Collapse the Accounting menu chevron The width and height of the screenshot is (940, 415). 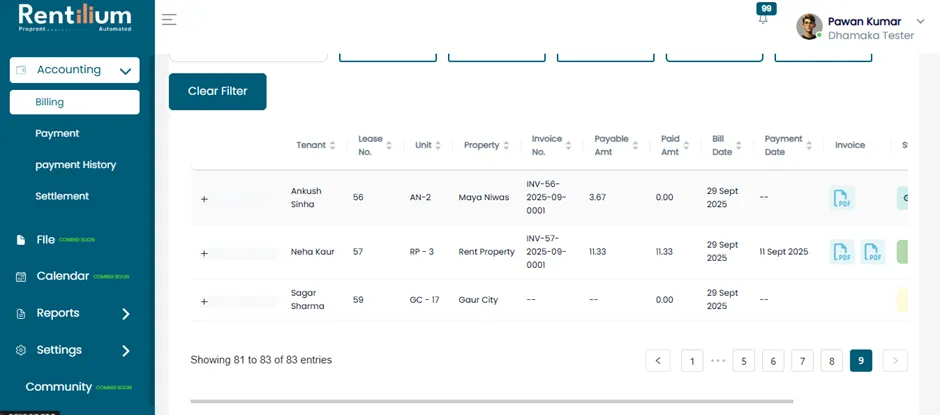coord(125,71)
